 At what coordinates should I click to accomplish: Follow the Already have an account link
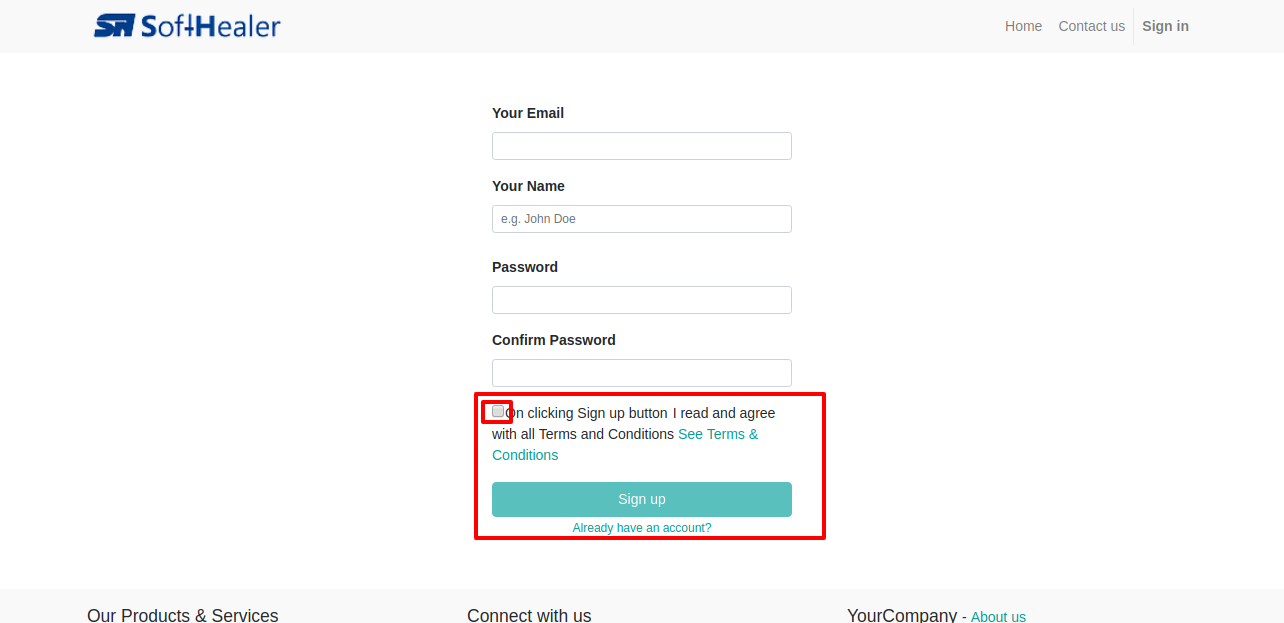[642, 528]
